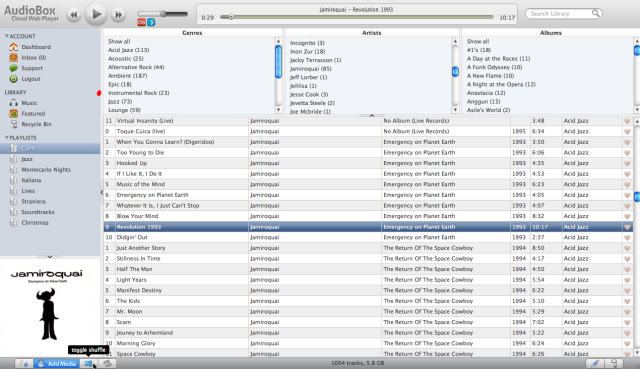
Task: Skip to next track with fast-forward button
Action: [x=118, y=15]
